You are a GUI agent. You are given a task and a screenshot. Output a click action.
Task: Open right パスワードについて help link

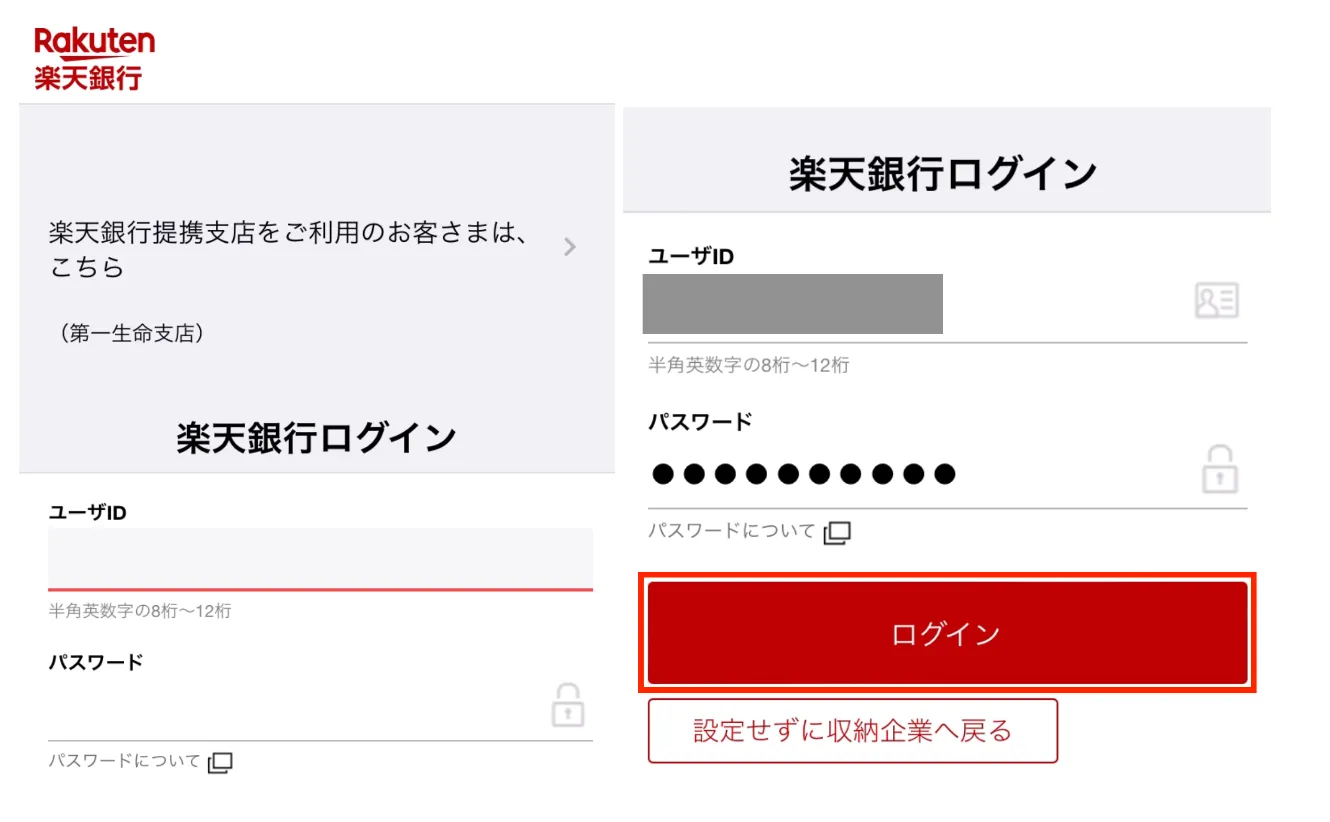[732, 531]
